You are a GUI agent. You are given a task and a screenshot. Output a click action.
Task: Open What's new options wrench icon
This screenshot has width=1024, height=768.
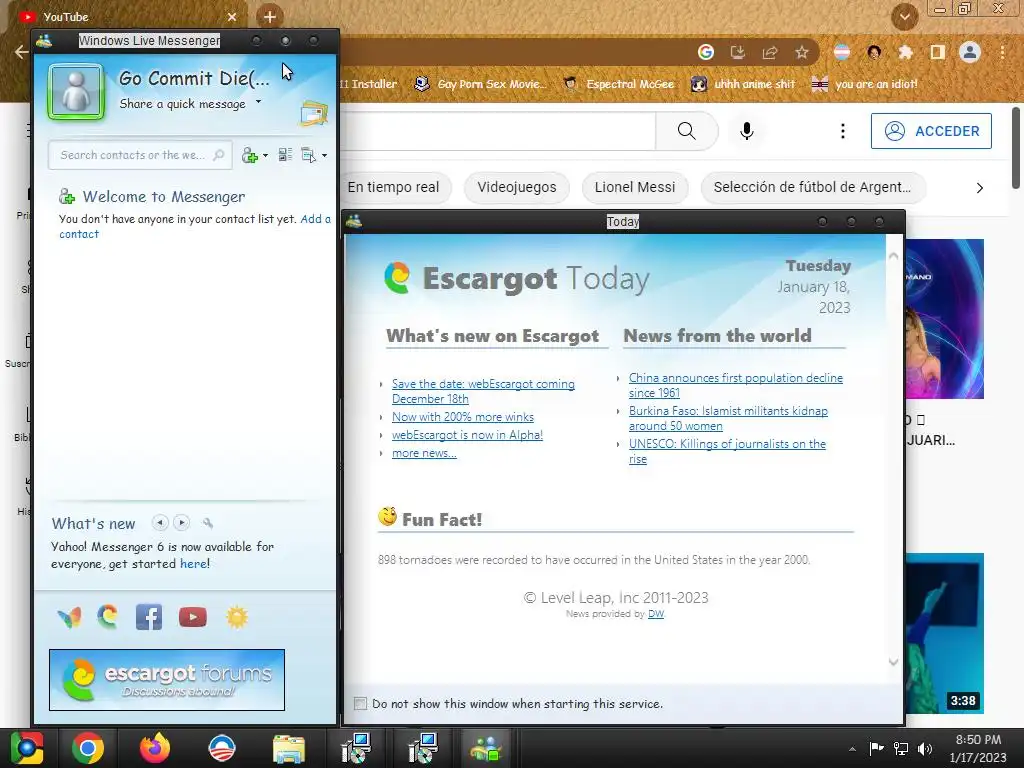[208, 522]
